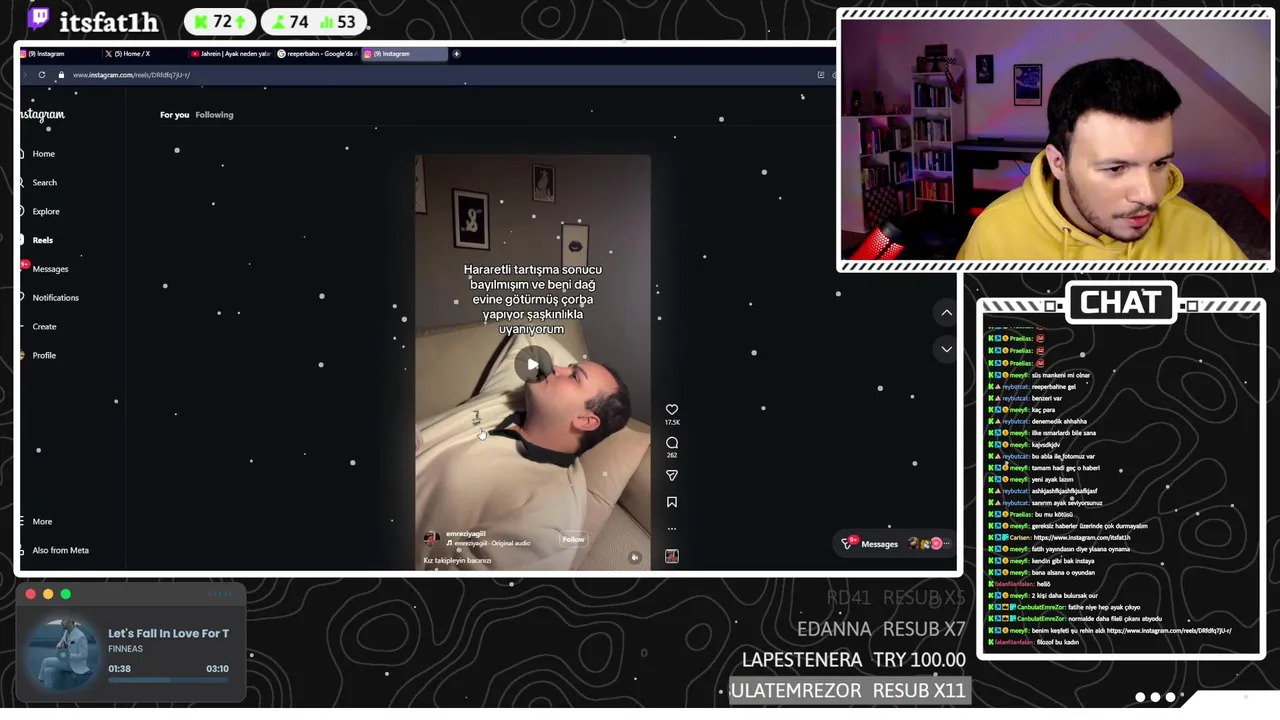Viewport: 1280px width, 720px height.
Task: Open Explore in Instagram sidebar
Action: click(x=39, y=212)
